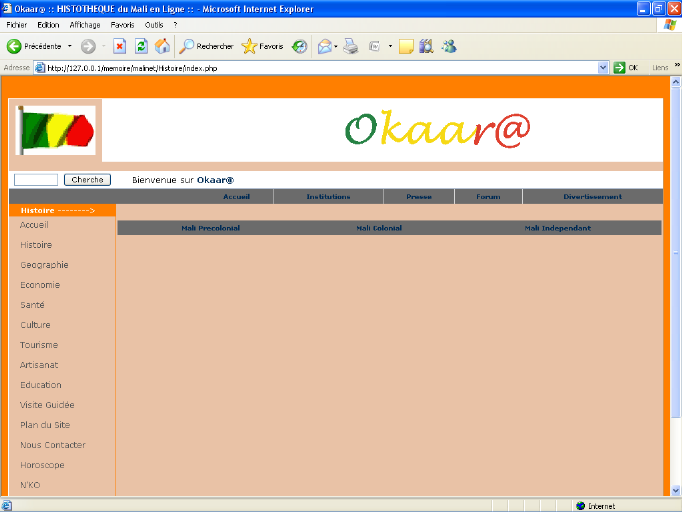Open Horoscope sidebar link
Image resolution: width=682 pixels, height=512 pixels.
pos(42,465)
